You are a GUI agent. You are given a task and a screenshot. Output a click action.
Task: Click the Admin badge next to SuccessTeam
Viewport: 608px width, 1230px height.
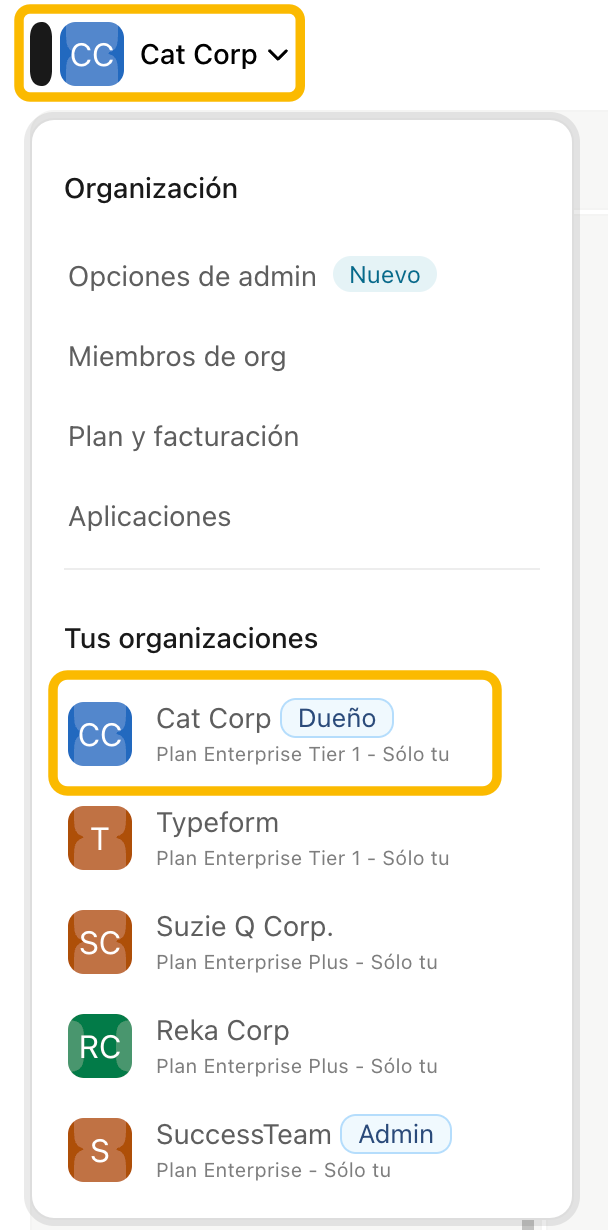coord(396,1134)
